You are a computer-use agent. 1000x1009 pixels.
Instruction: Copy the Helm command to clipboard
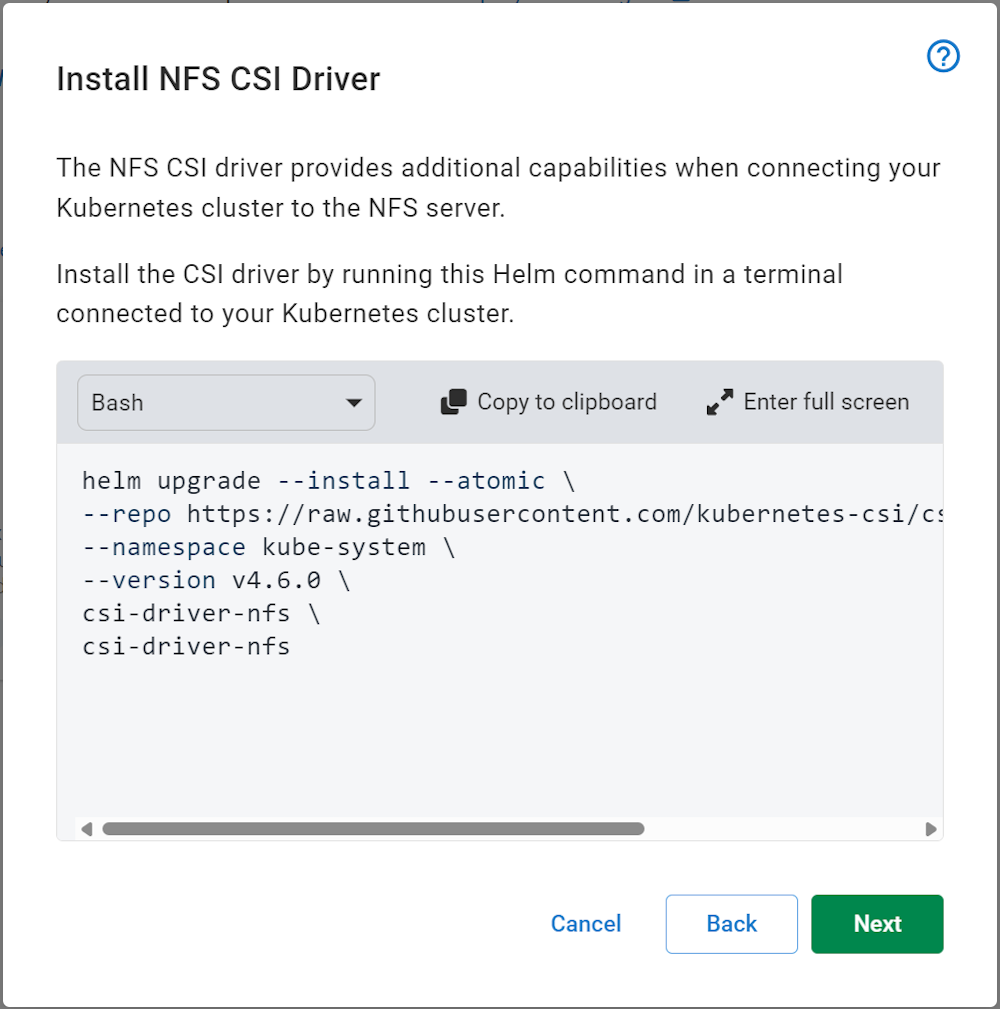click(548, 402)
